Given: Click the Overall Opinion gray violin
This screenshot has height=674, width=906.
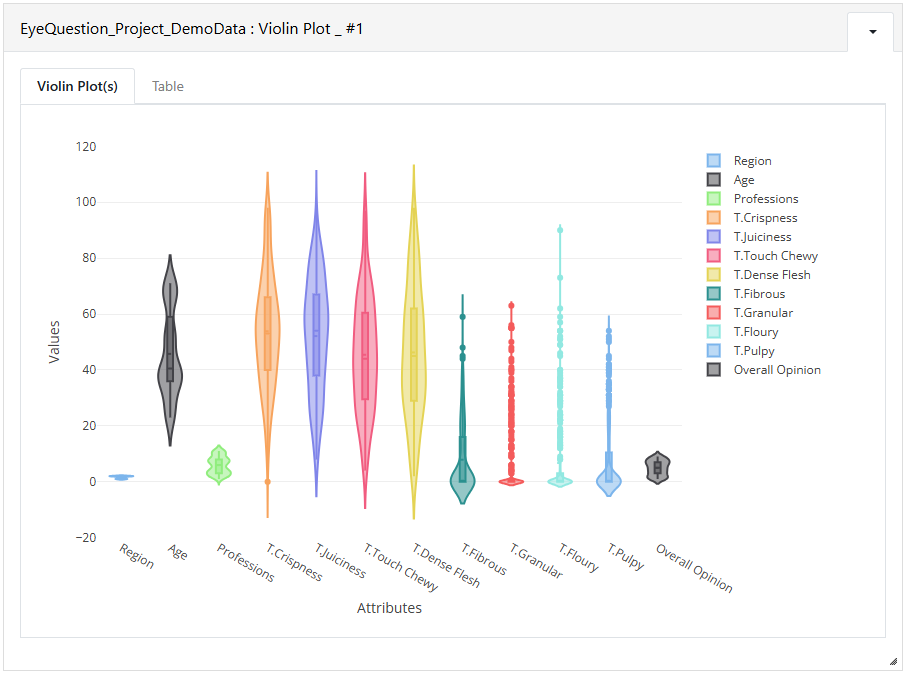Looking at the screenshot, I should pos(658,468).
